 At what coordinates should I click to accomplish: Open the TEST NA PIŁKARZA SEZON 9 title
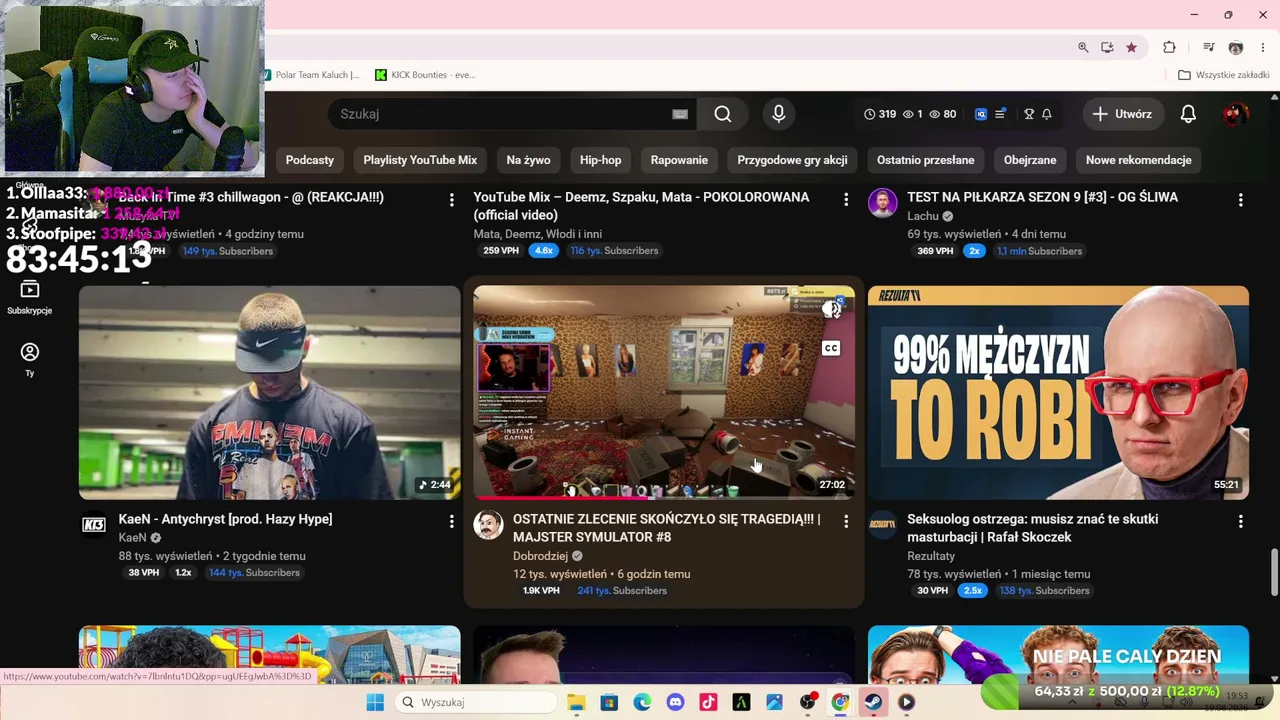[x=1042, y=197]
